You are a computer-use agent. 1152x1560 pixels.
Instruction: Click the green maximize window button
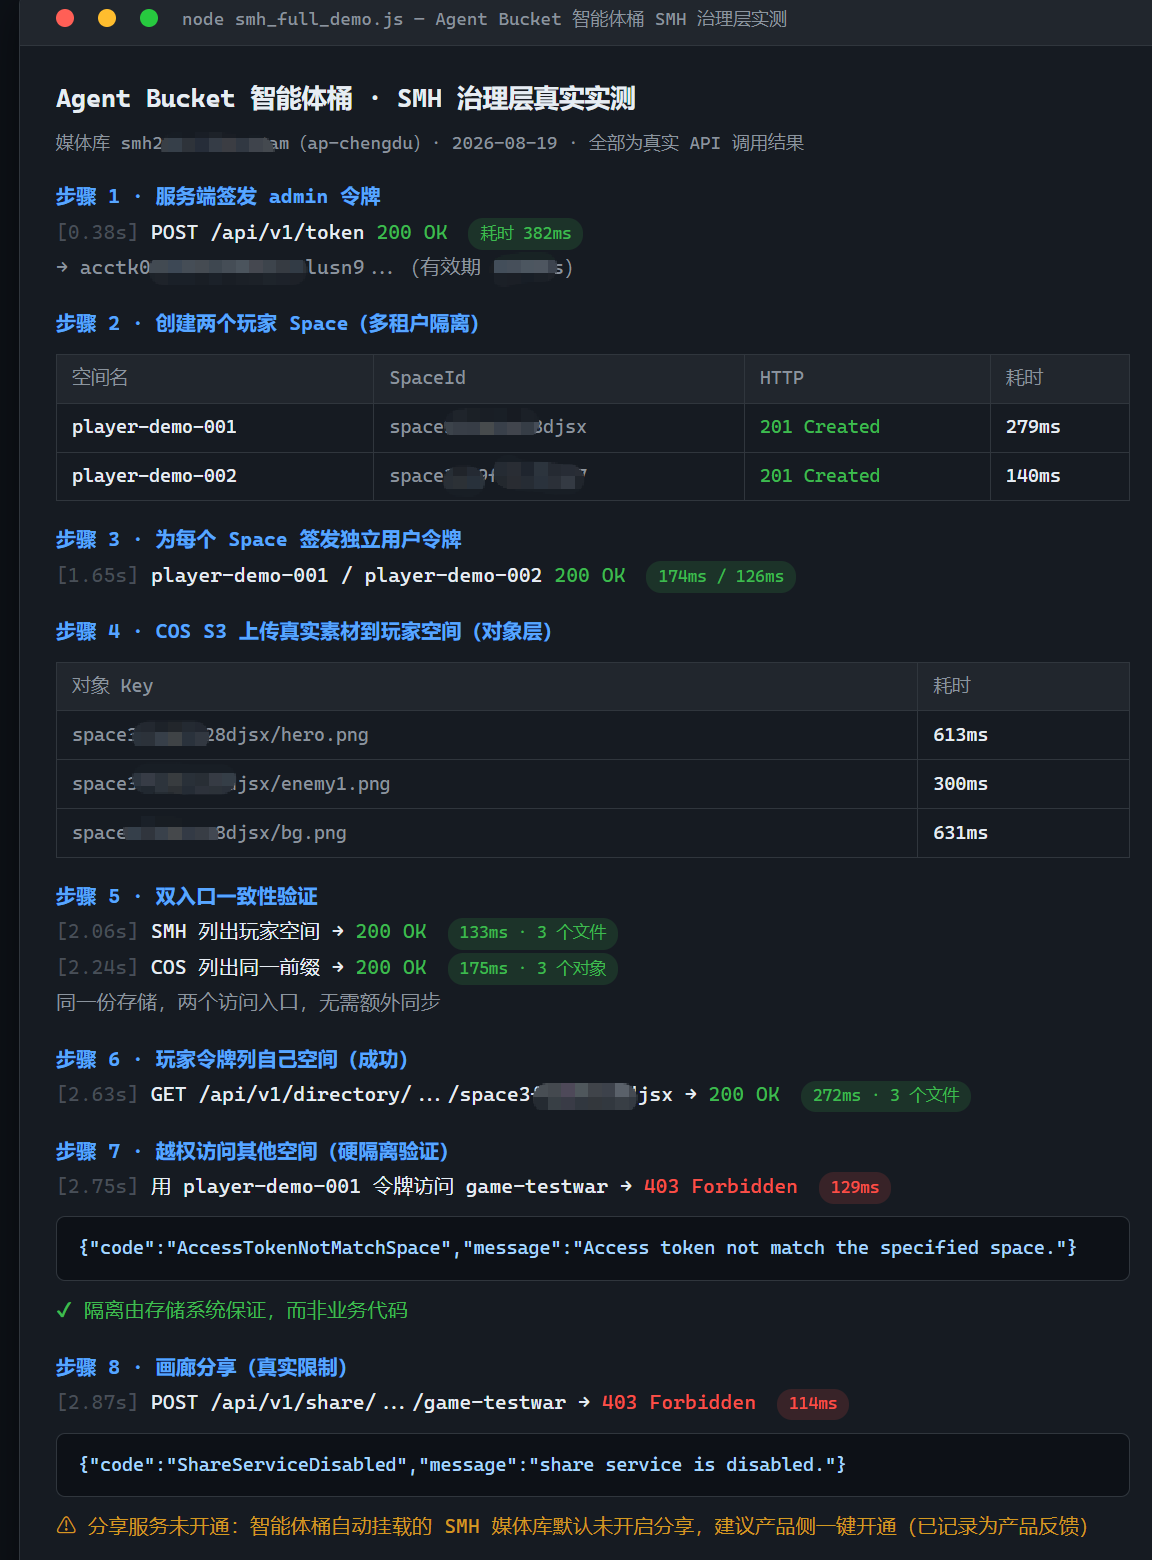(x=149, y=18)
